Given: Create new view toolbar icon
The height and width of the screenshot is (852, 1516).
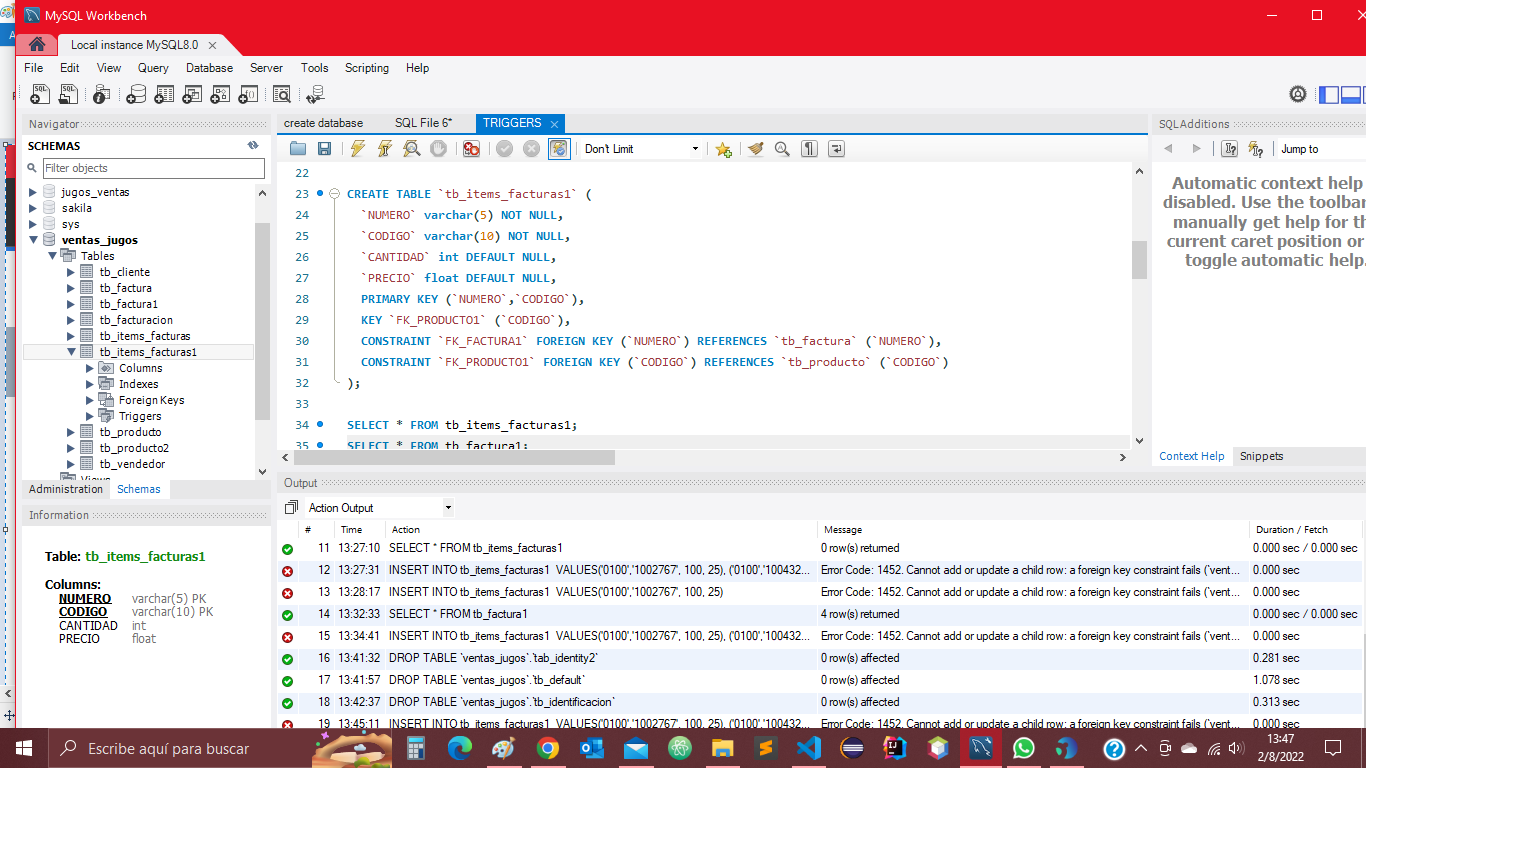Looking at the screenshot, I should tap(192, 94).
